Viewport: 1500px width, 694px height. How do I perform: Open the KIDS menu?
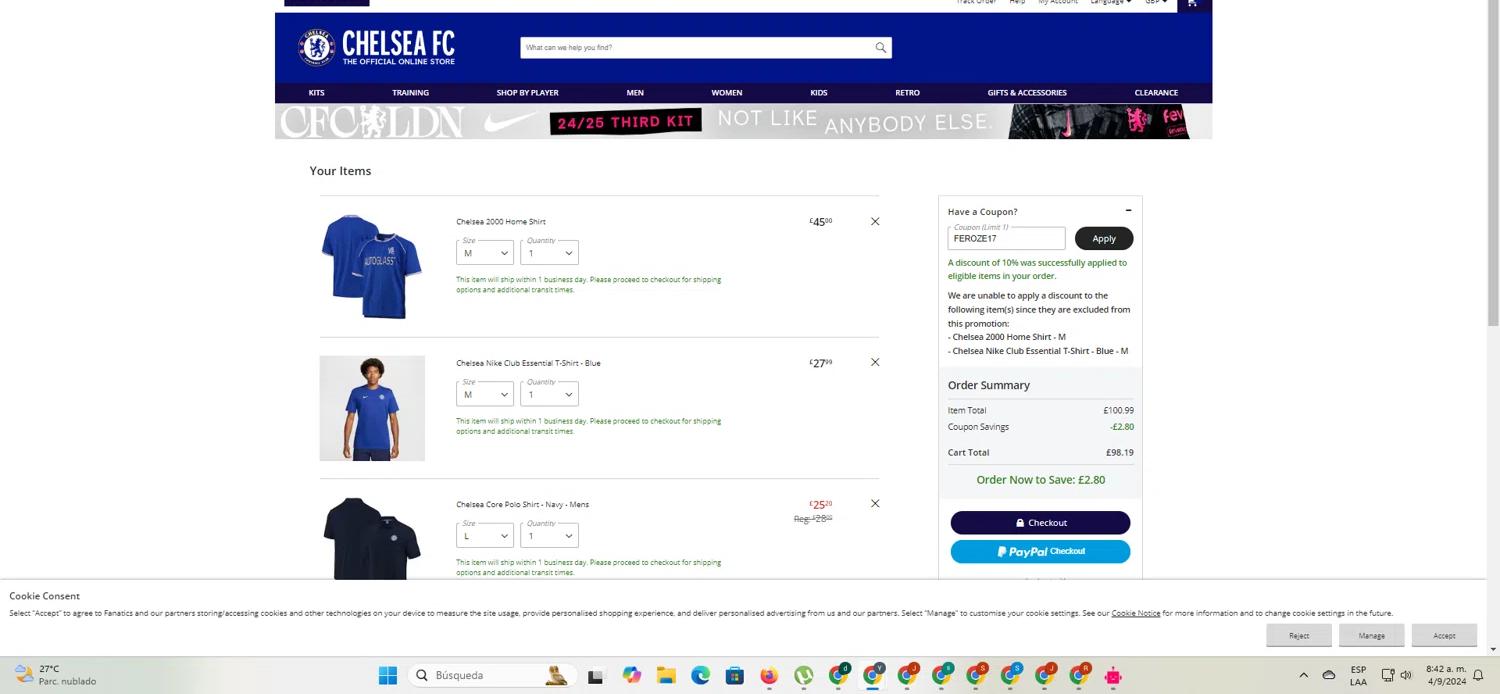click(x=819, y=92)
